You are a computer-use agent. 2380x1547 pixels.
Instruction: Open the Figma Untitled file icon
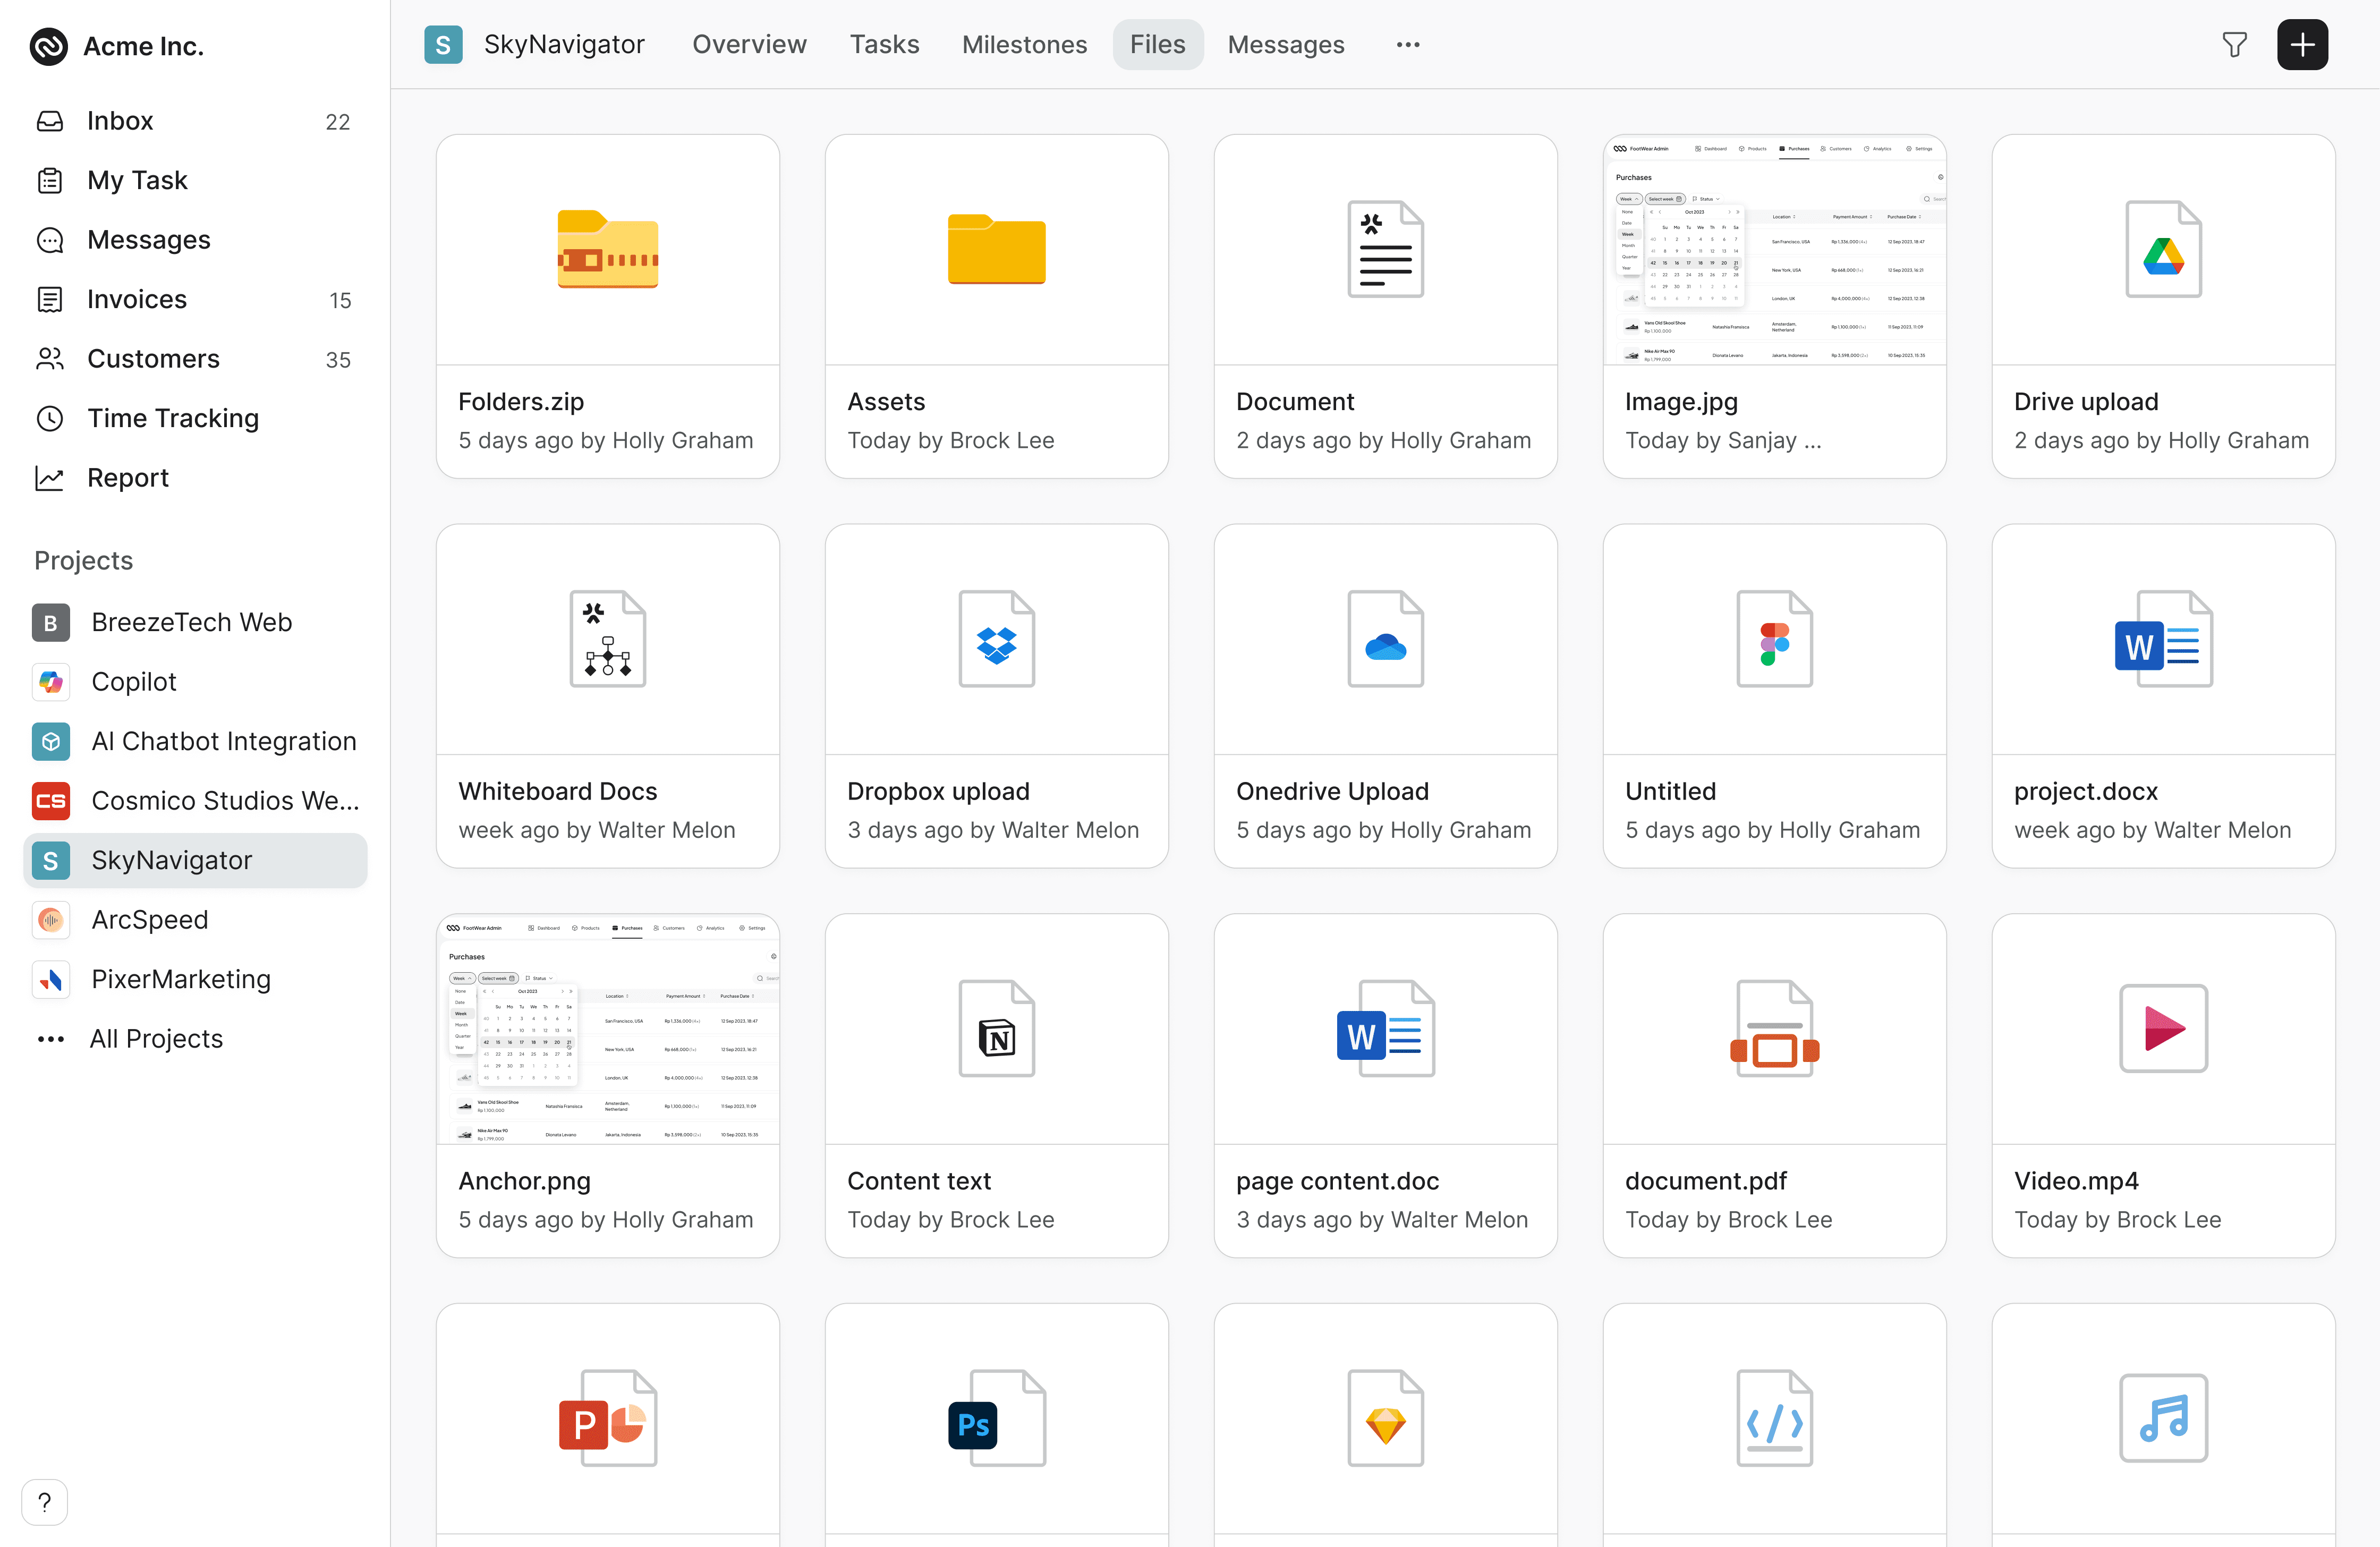point(1774,639)
